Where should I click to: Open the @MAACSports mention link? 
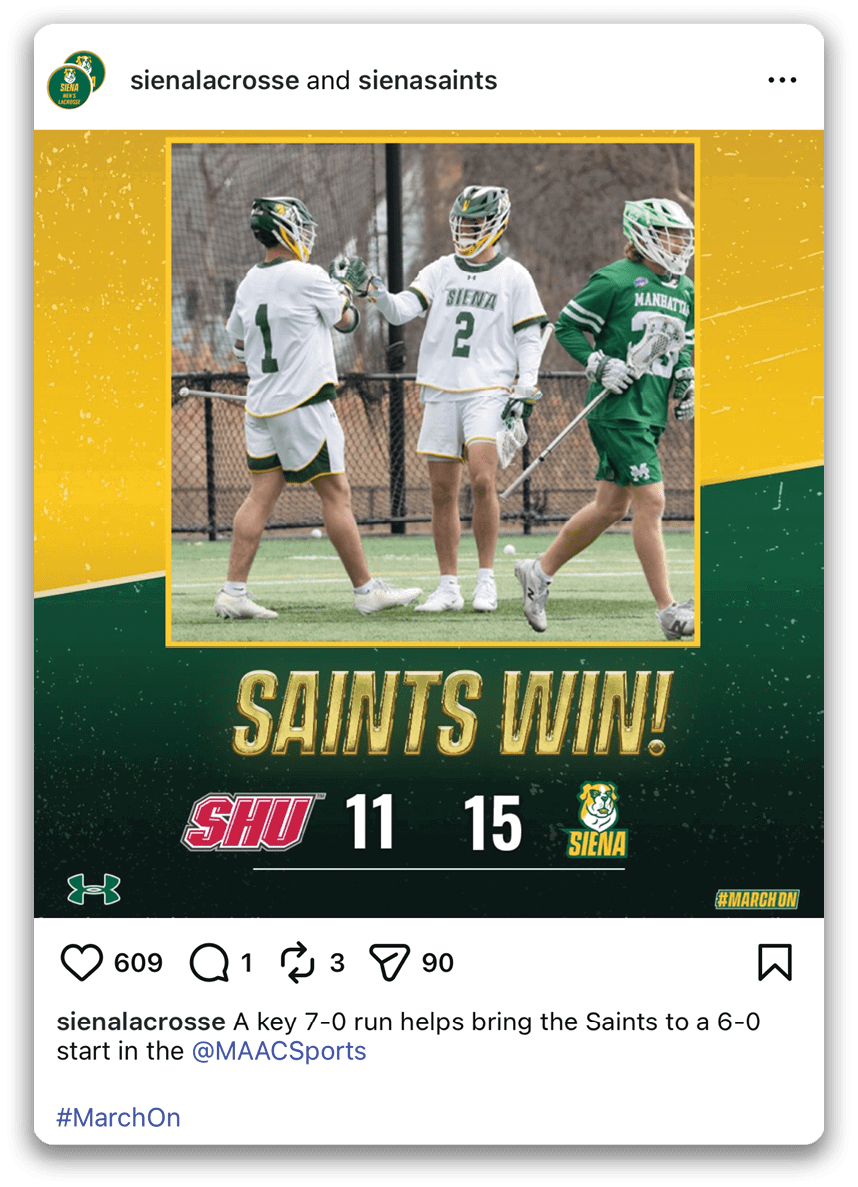pyautogui.click(x=279, y=1051)
